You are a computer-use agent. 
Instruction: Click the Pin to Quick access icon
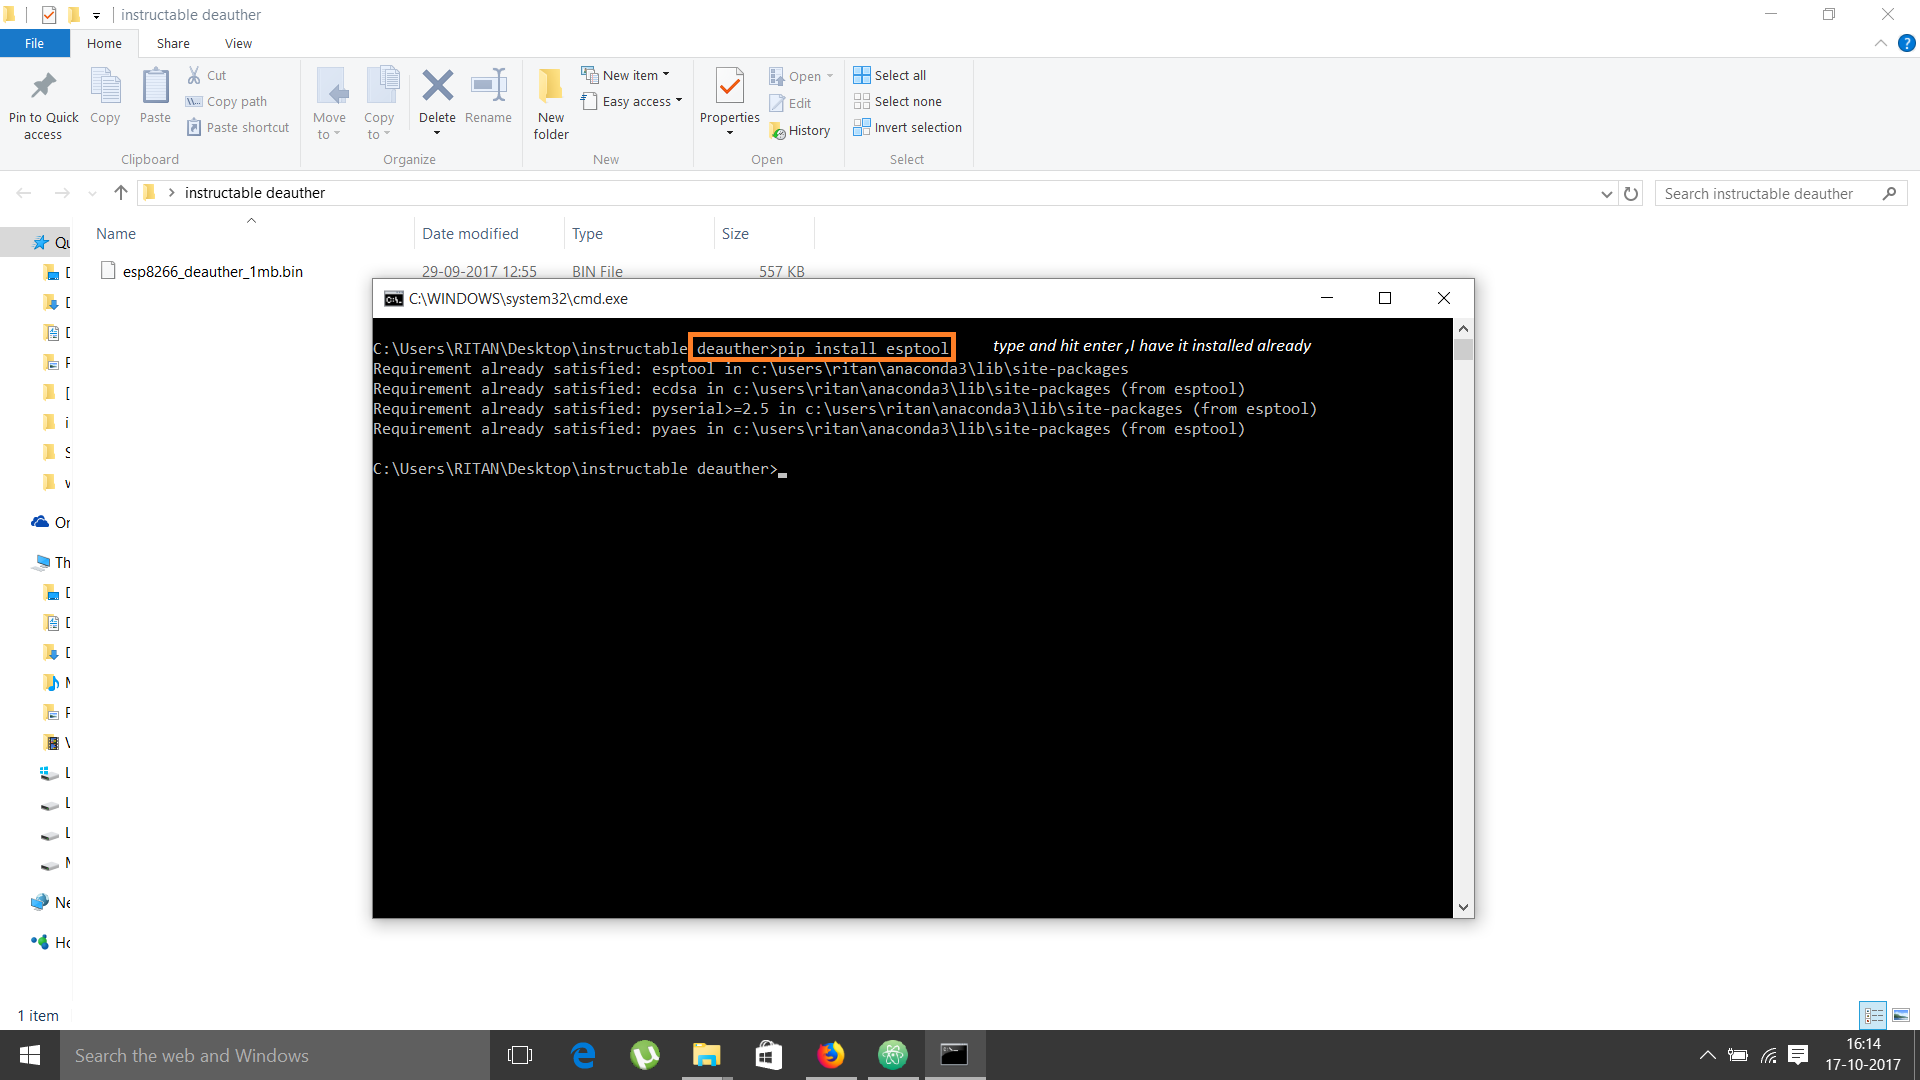(43, 87)
